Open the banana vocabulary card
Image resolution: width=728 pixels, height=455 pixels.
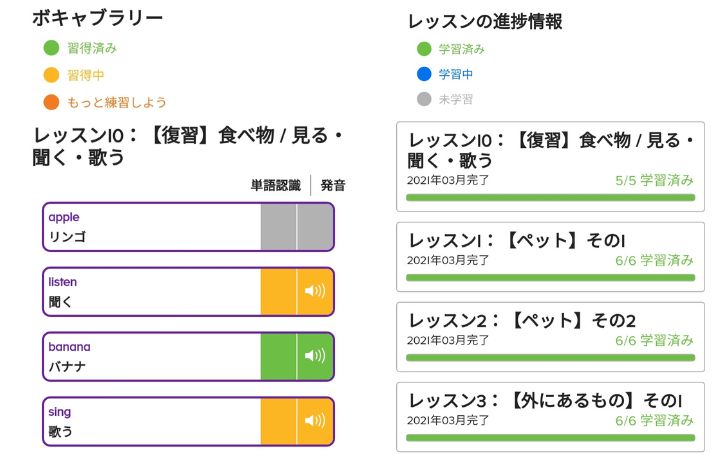pyautogui.click(x=188, y=356)
